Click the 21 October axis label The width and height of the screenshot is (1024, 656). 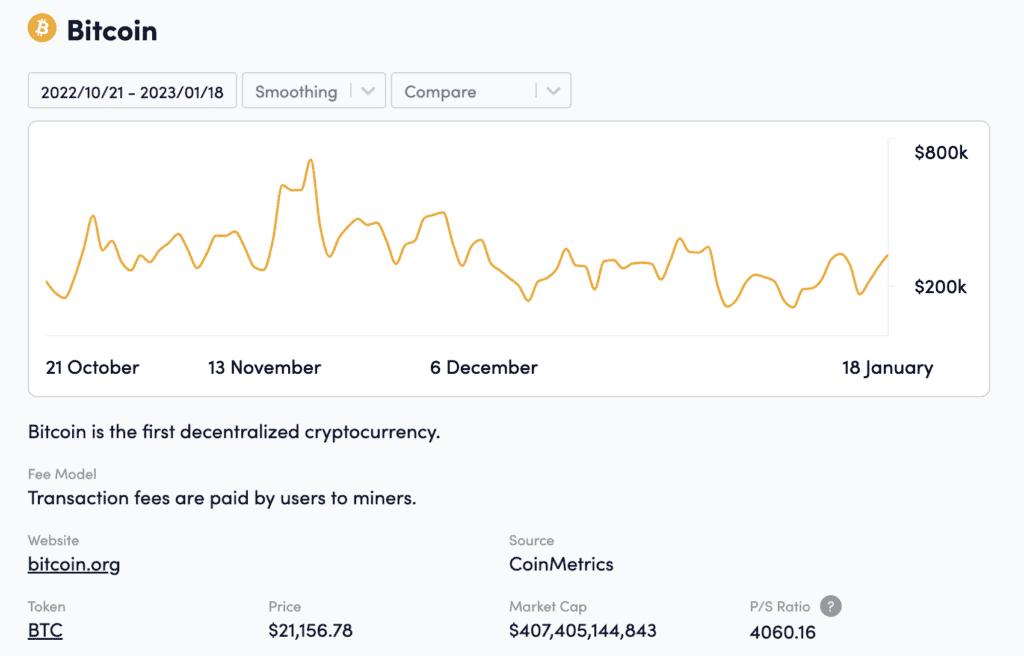92,368
